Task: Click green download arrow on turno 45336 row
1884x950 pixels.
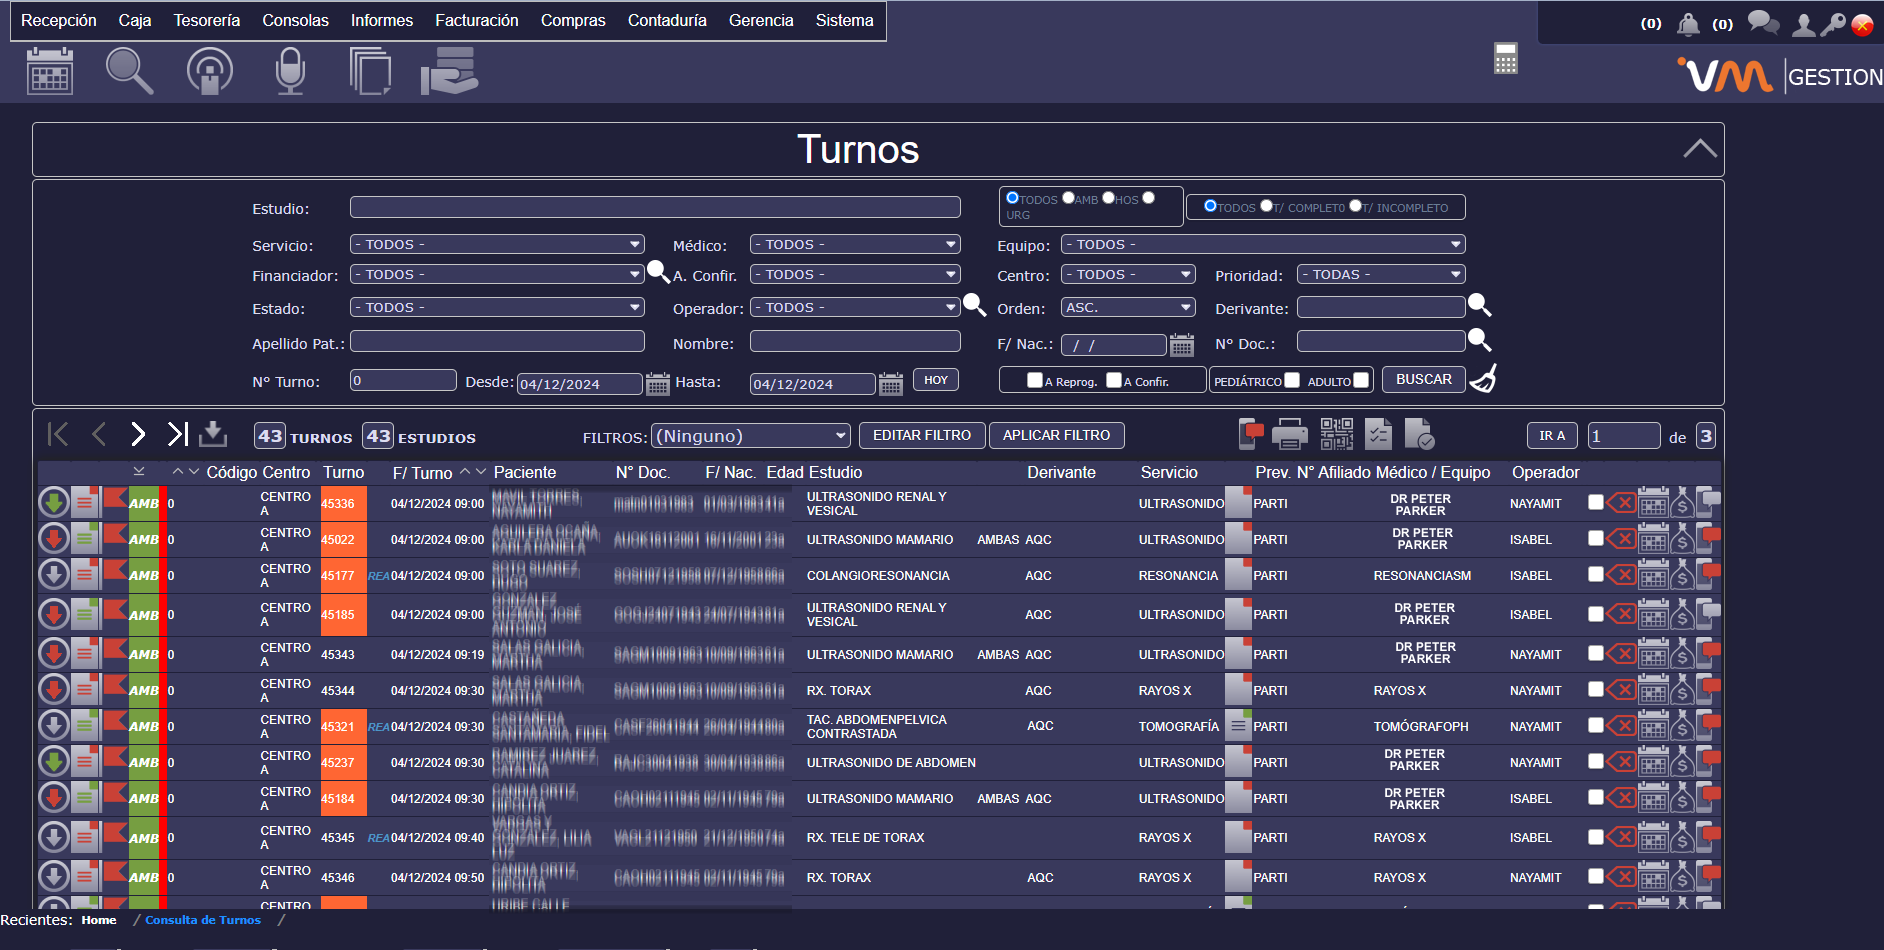Action: pos(53,503)
